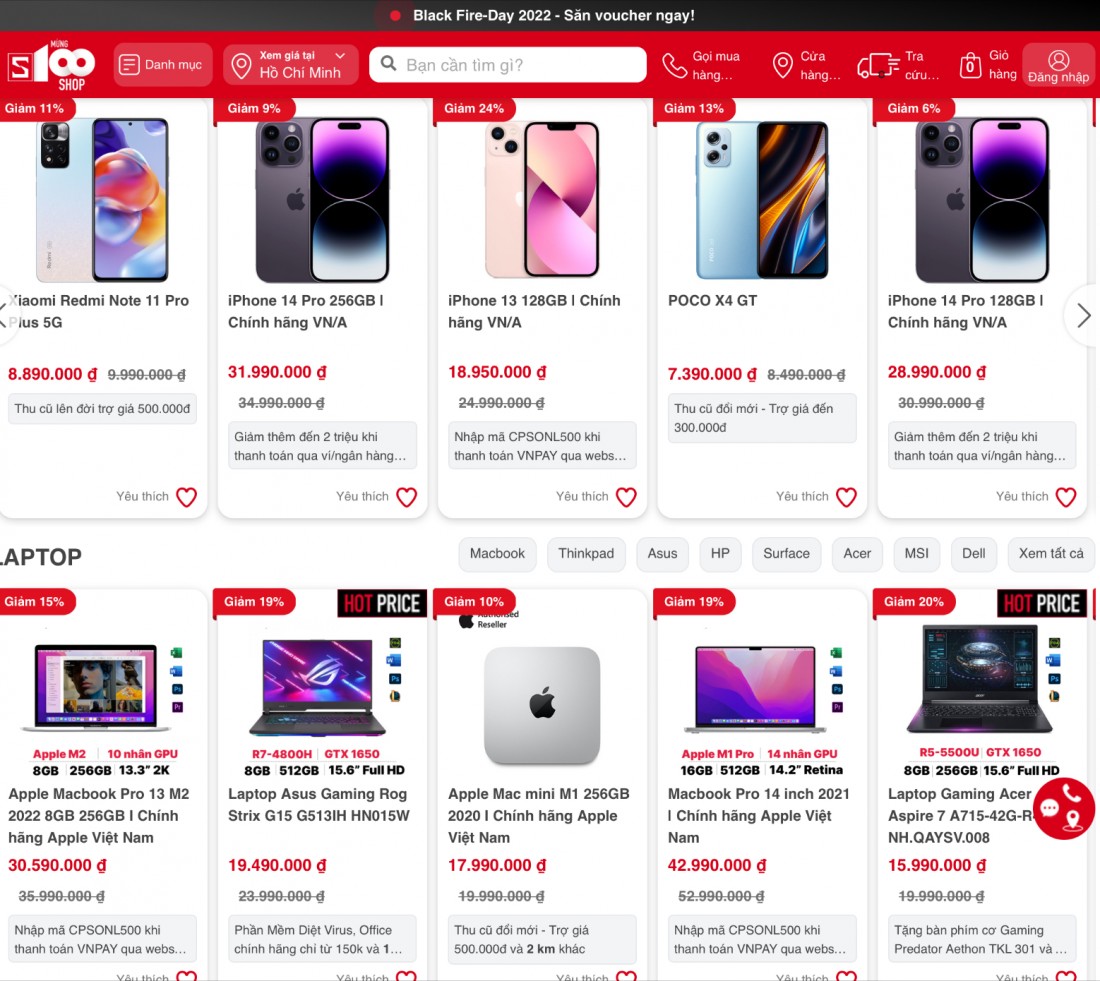Expand the Hồ Chí Minh location dropdown
The height and width of the screenshot is (981, 1100).
(291, 65)
